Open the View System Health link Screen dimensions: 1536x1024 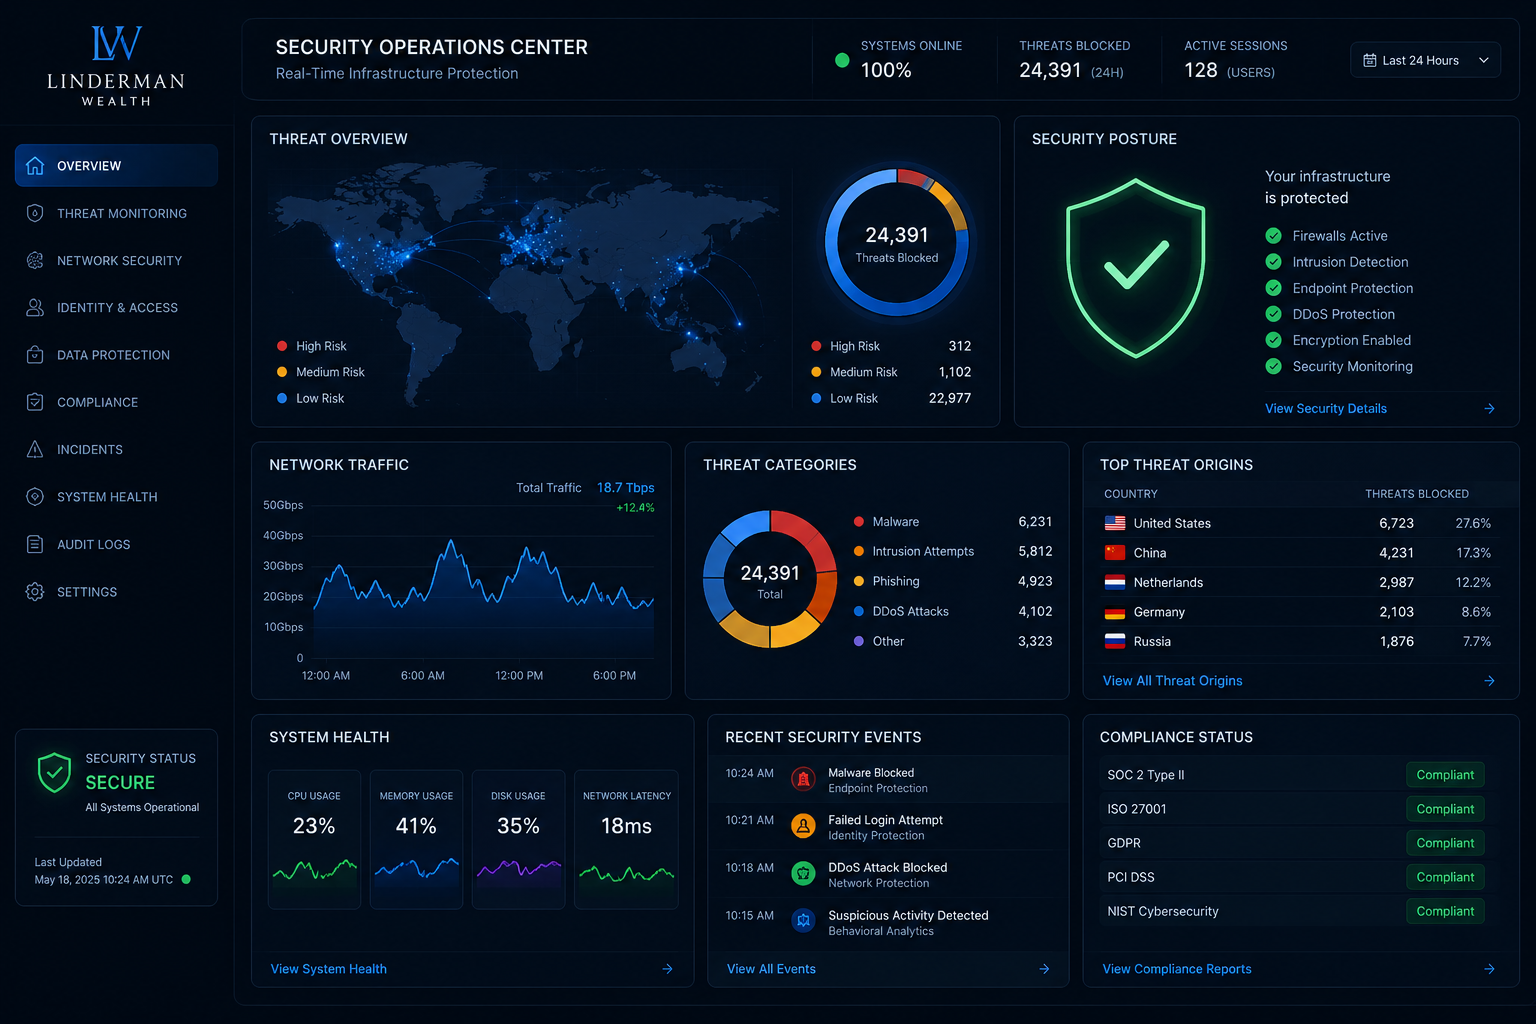[x=328, y=969]
